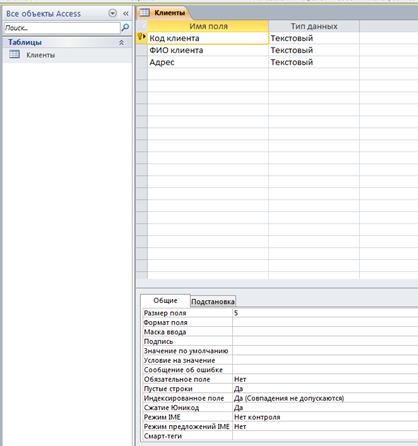The width and height of the screenshot is (418, 446).
Task: Click the table icon on Клиенты tab
Action: [144, 13]
